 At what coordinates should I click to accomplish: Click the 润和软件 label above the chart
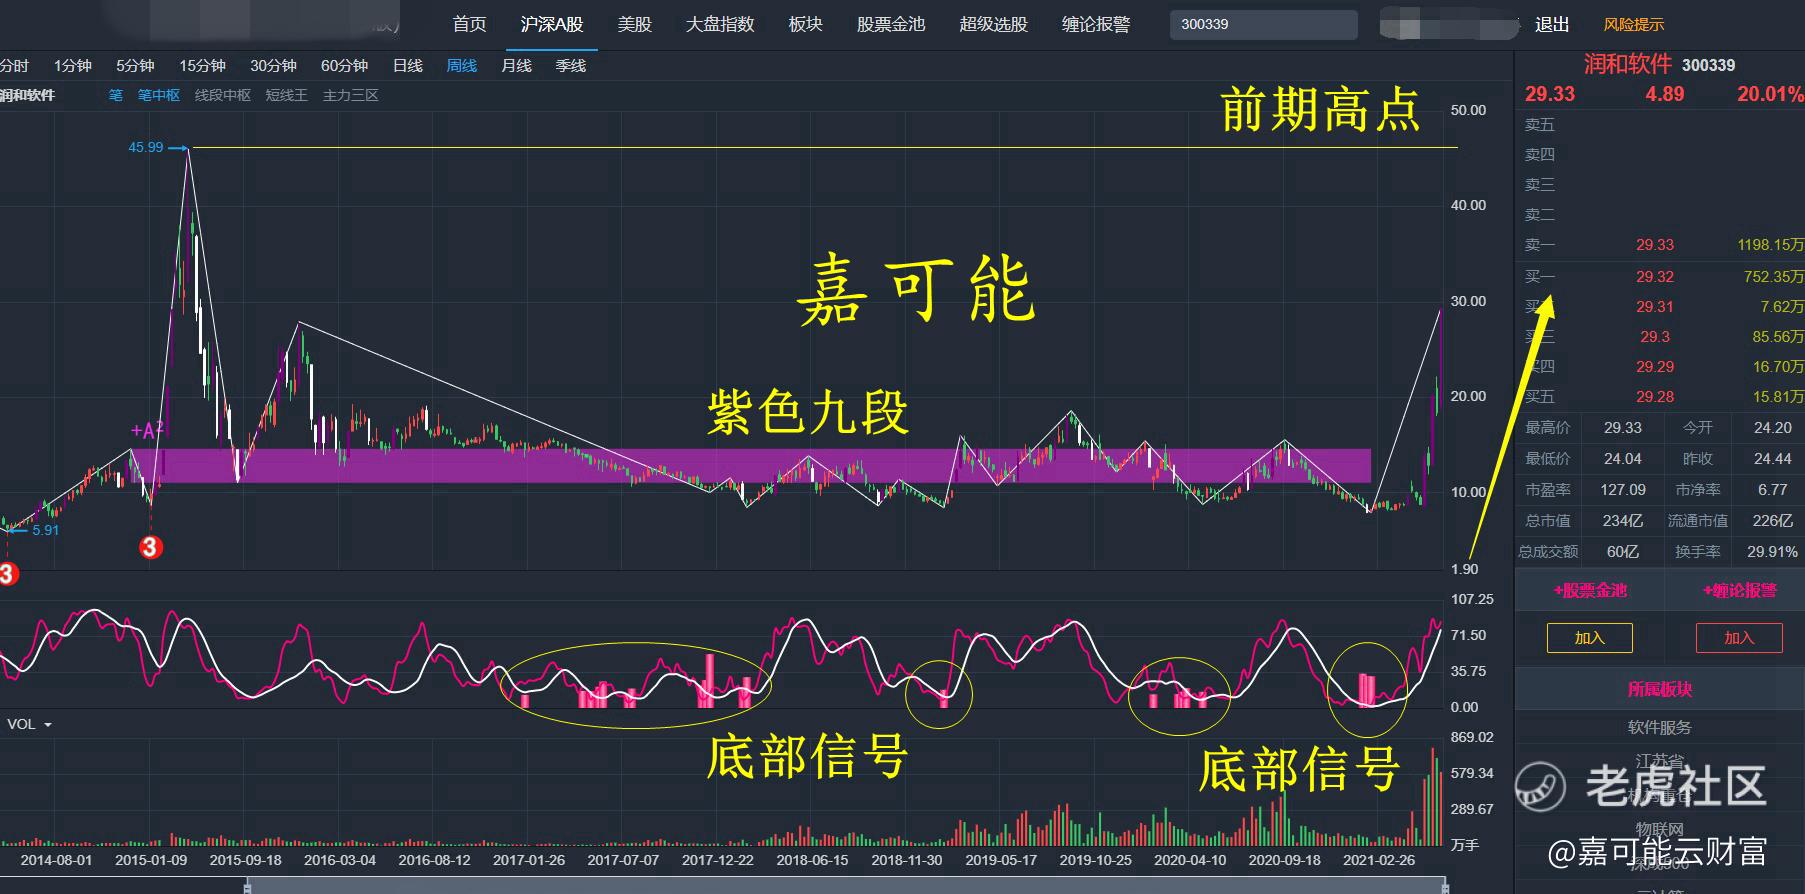coord(27,95)
